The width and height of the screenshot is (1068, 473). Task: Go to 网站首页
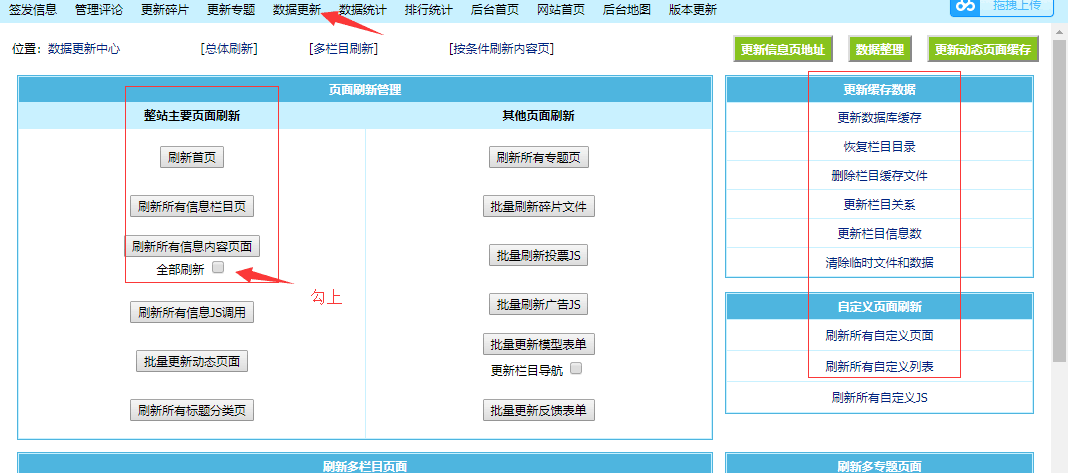point(561,10)
